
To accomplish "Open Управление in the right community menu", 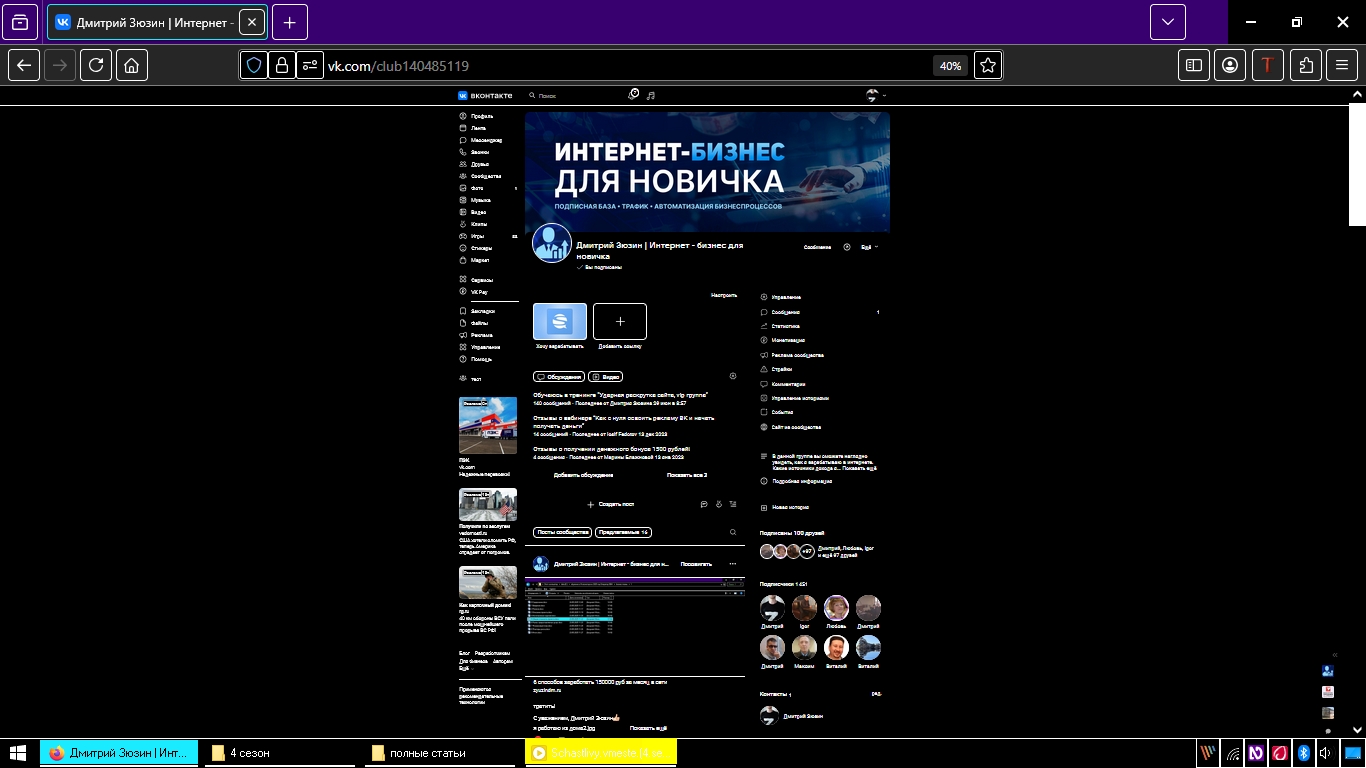I will (780, 297).
